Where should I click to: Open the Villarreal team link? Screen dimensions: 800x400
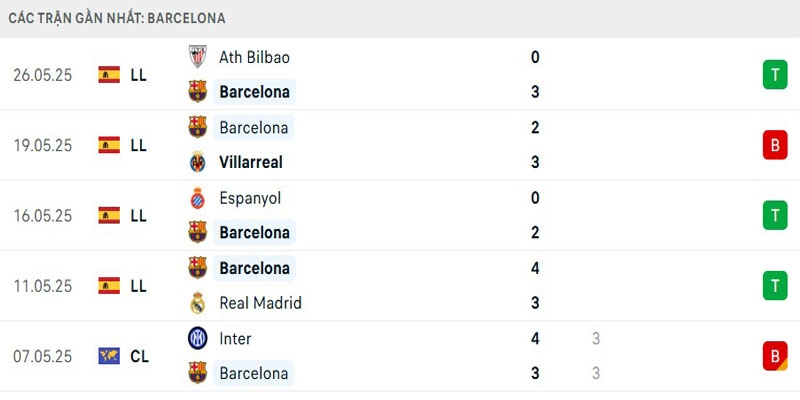(251, 162)
